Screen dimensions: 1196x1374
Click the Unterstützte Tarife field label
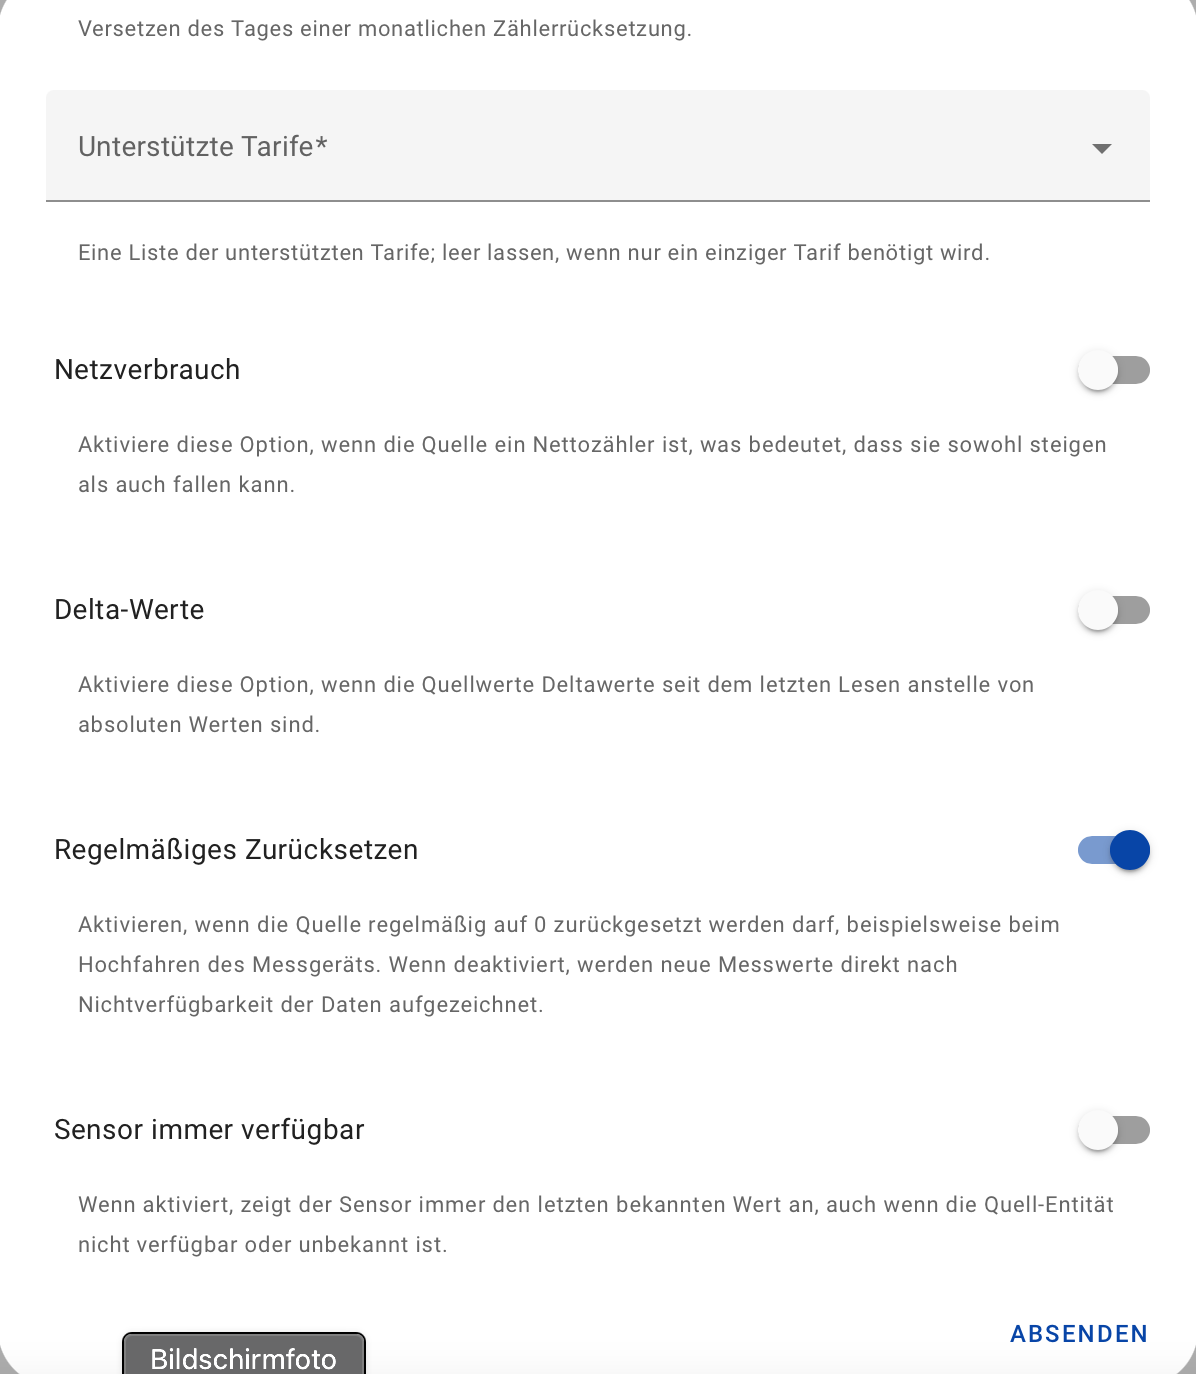(x=203, y=147)
